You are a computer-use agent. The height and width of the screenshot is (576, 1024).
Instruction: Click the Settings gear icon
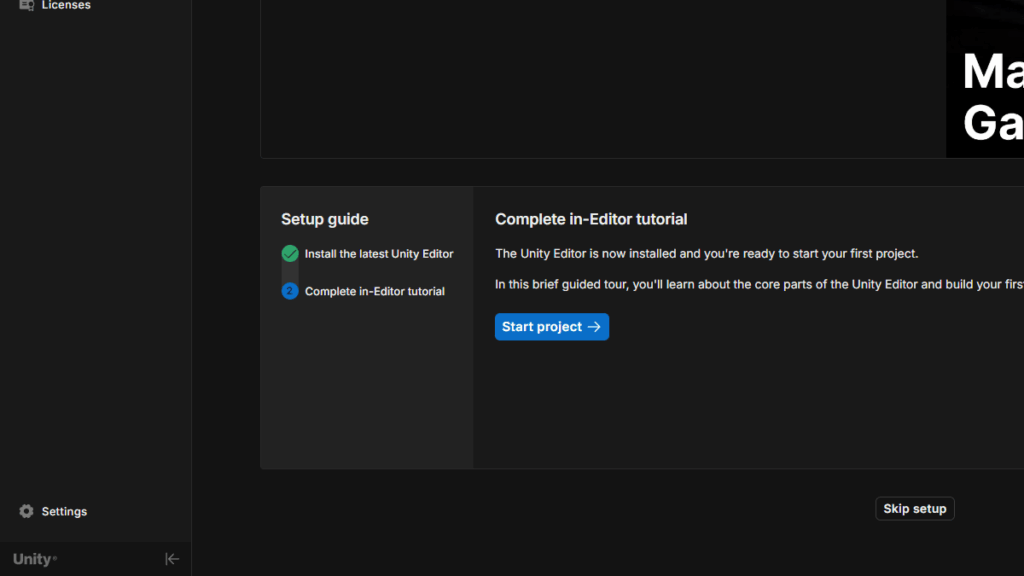click(27, 511)
